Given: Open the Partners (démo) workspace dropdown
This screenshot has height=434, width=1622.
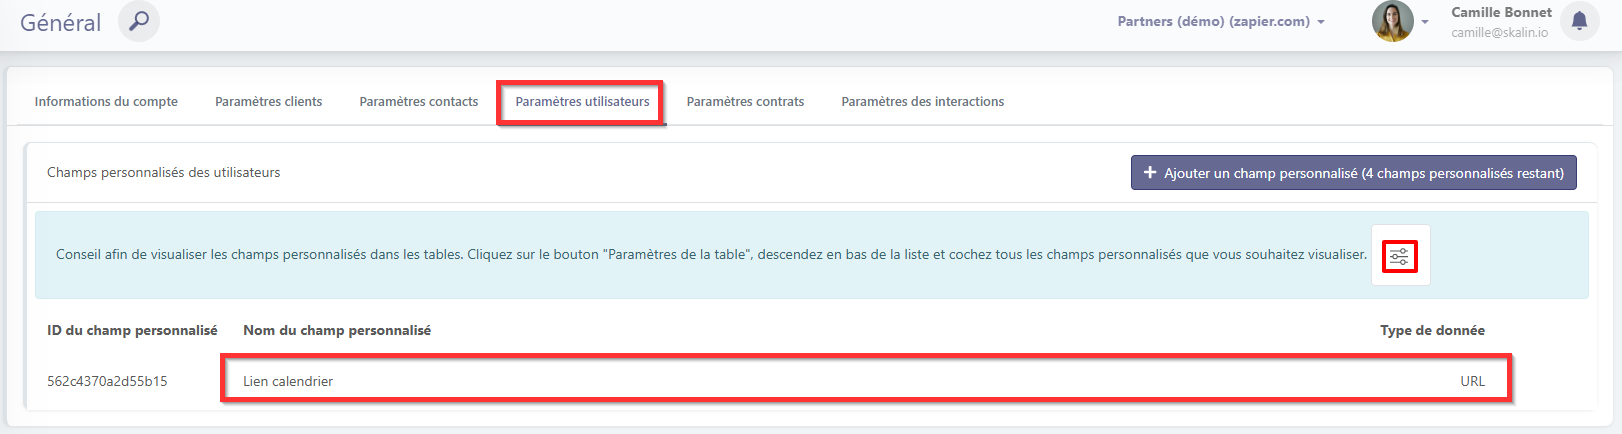Looking at the screenshot, I should (1221, 21).
